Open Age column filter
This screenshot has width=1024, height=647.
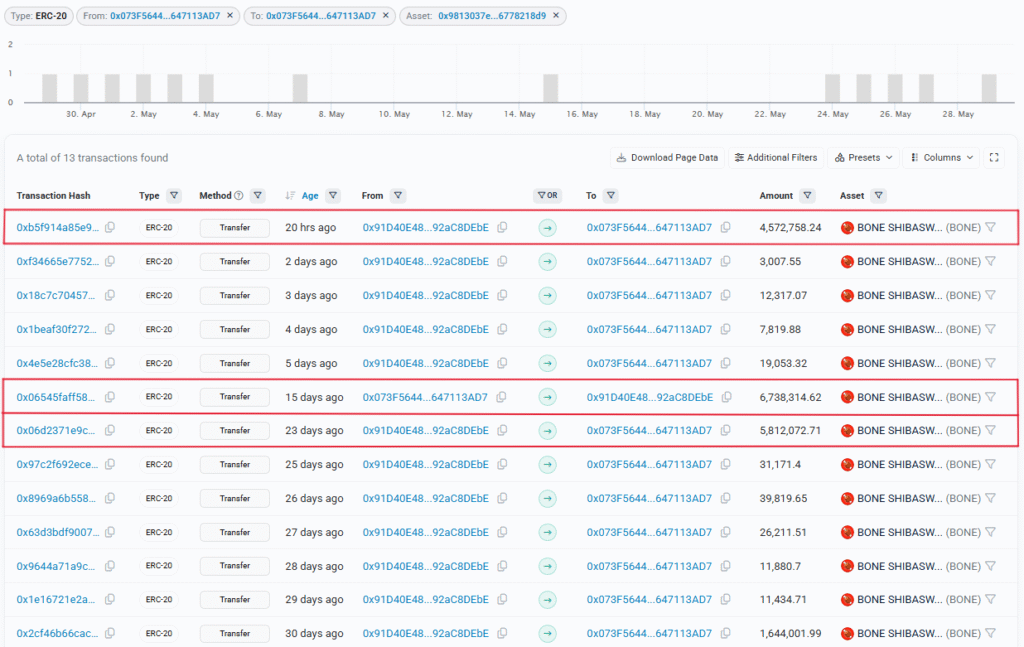(x=333, y=195)
